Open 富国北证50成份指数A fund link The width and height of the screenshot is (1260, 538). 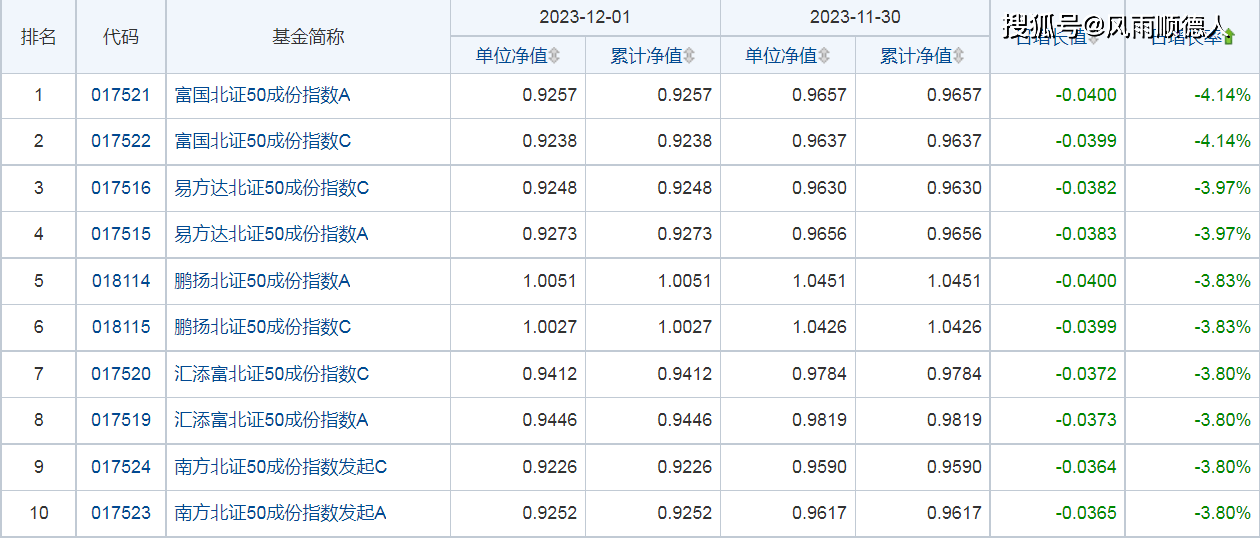click(263, 96)
